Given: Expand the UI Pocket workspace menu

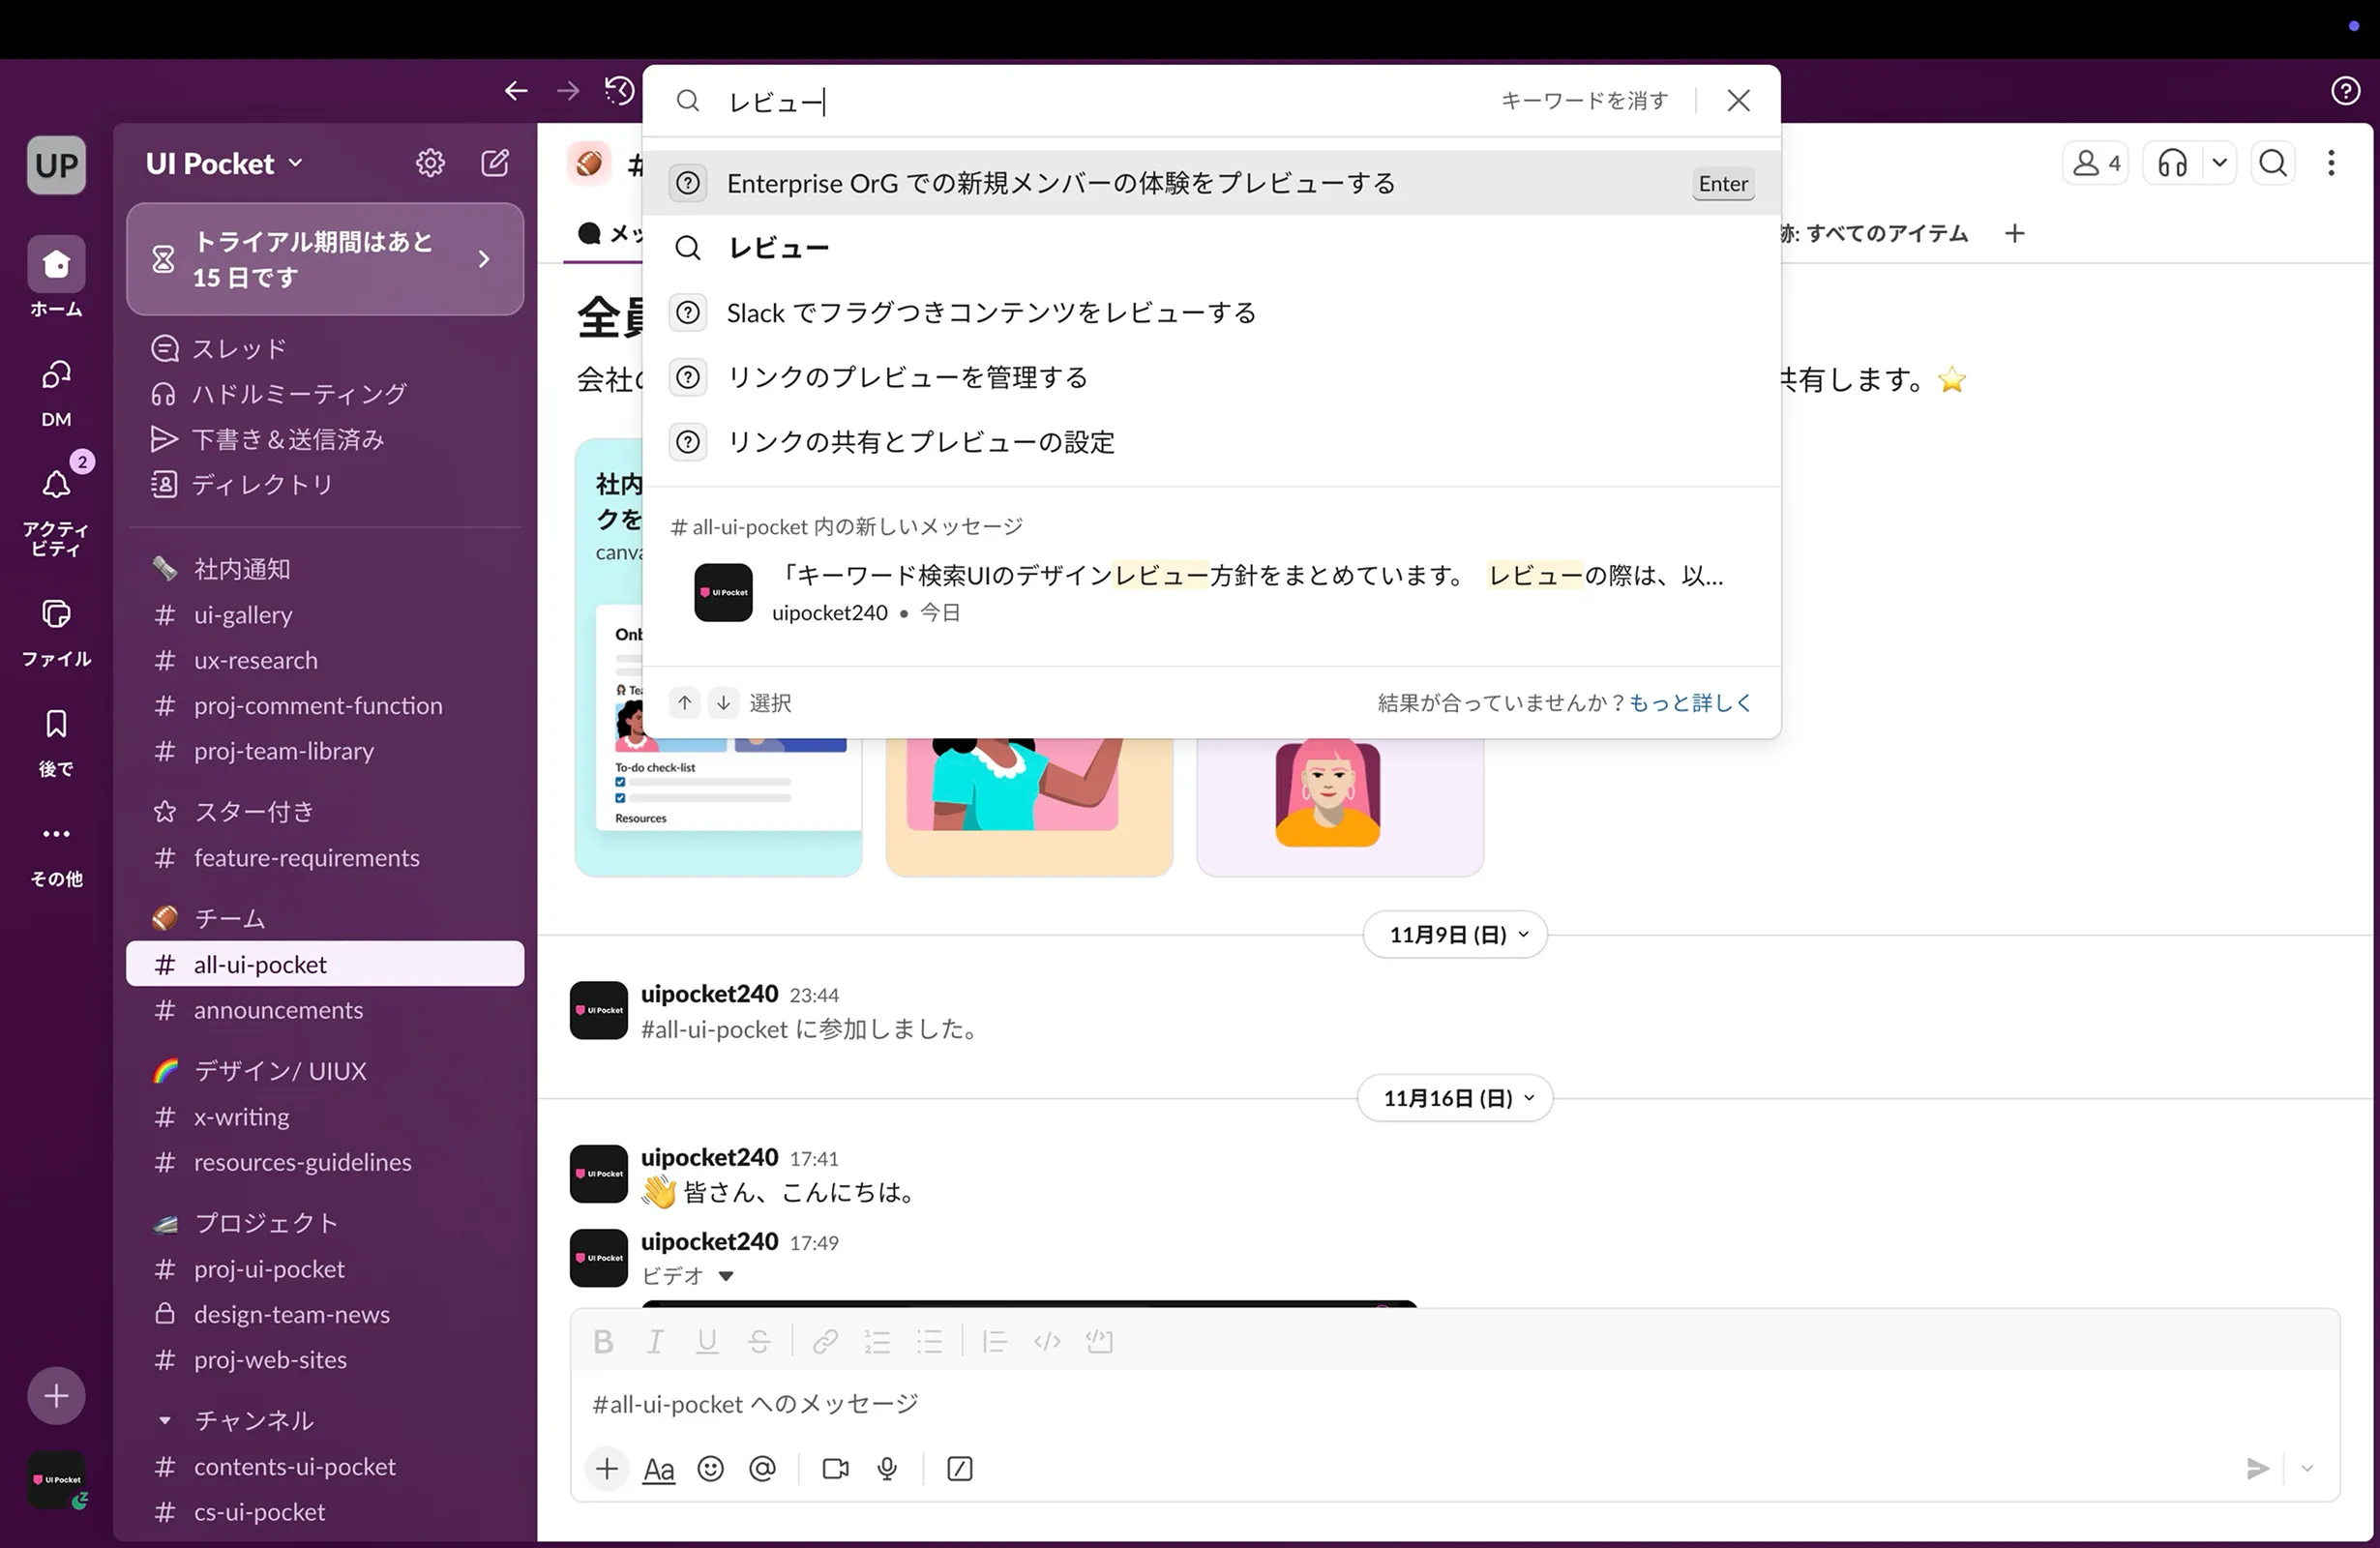Looking at the screenshot, I should 225,163.
